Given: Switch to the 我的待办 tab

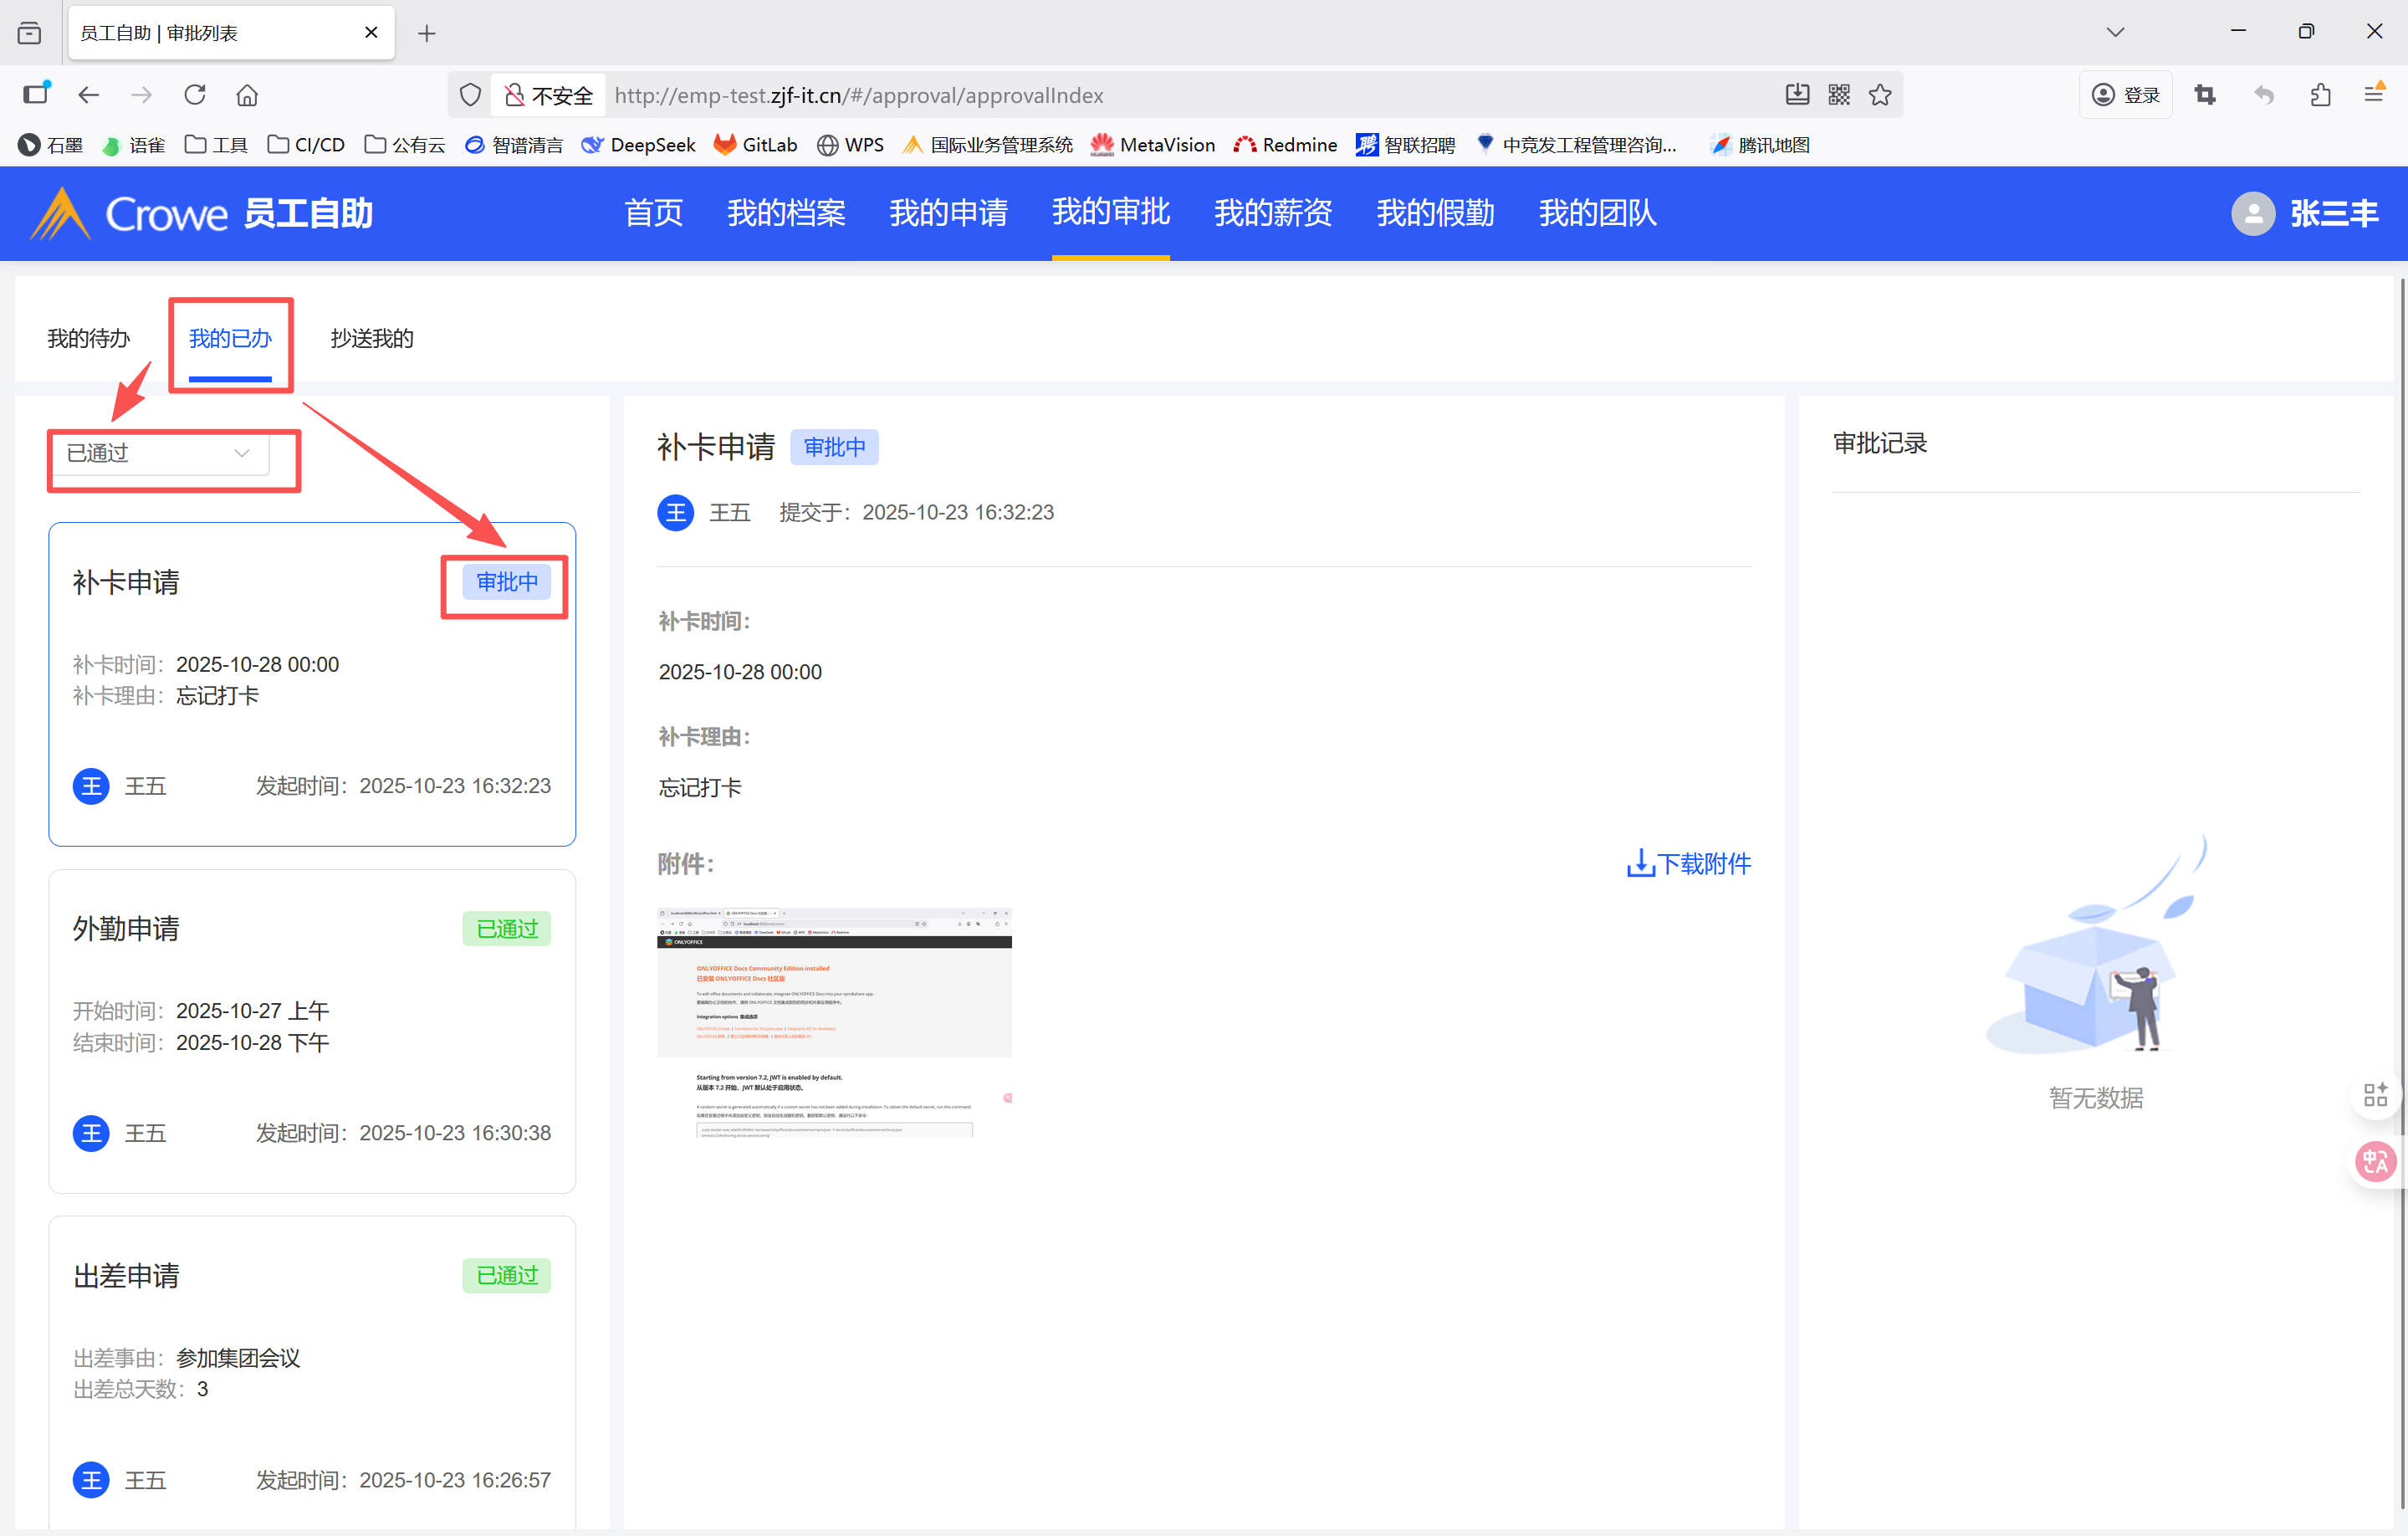Looking at the screenshot, I should click(x=89, y=338).
